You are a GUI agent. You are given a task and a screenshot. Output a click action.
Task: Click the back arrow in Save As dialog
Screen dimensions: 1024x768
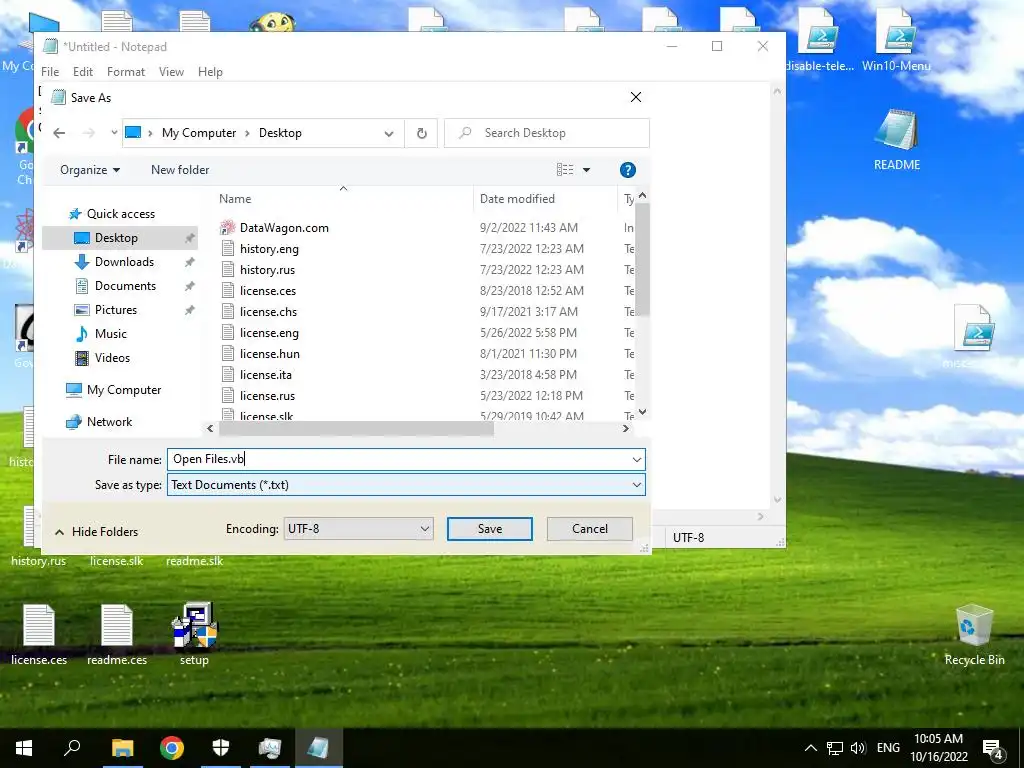[x=59, y=133]
